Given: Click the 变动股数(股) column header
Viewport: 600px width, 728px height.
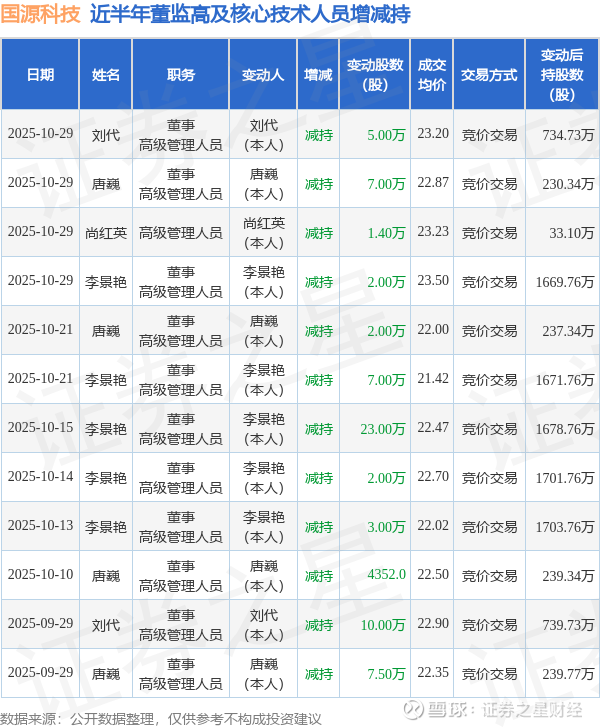Looking at the screenshot, I should point(375,75).
